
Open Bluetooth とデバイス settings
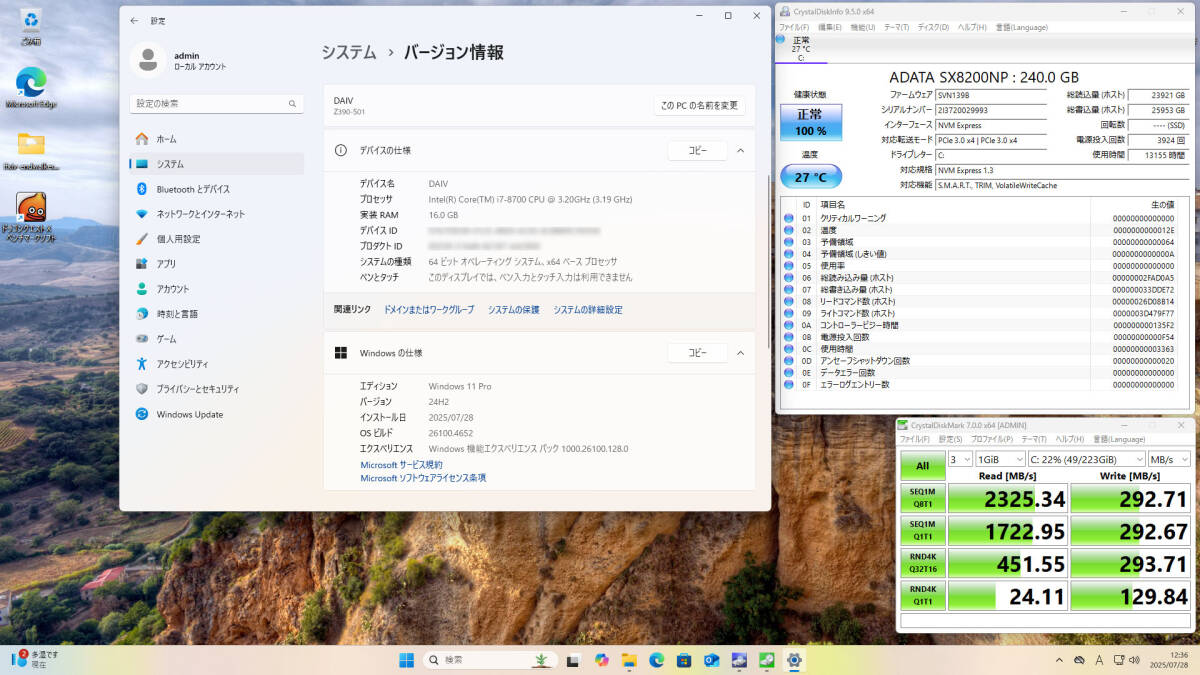pyautogui.click(x=216, y=189)
